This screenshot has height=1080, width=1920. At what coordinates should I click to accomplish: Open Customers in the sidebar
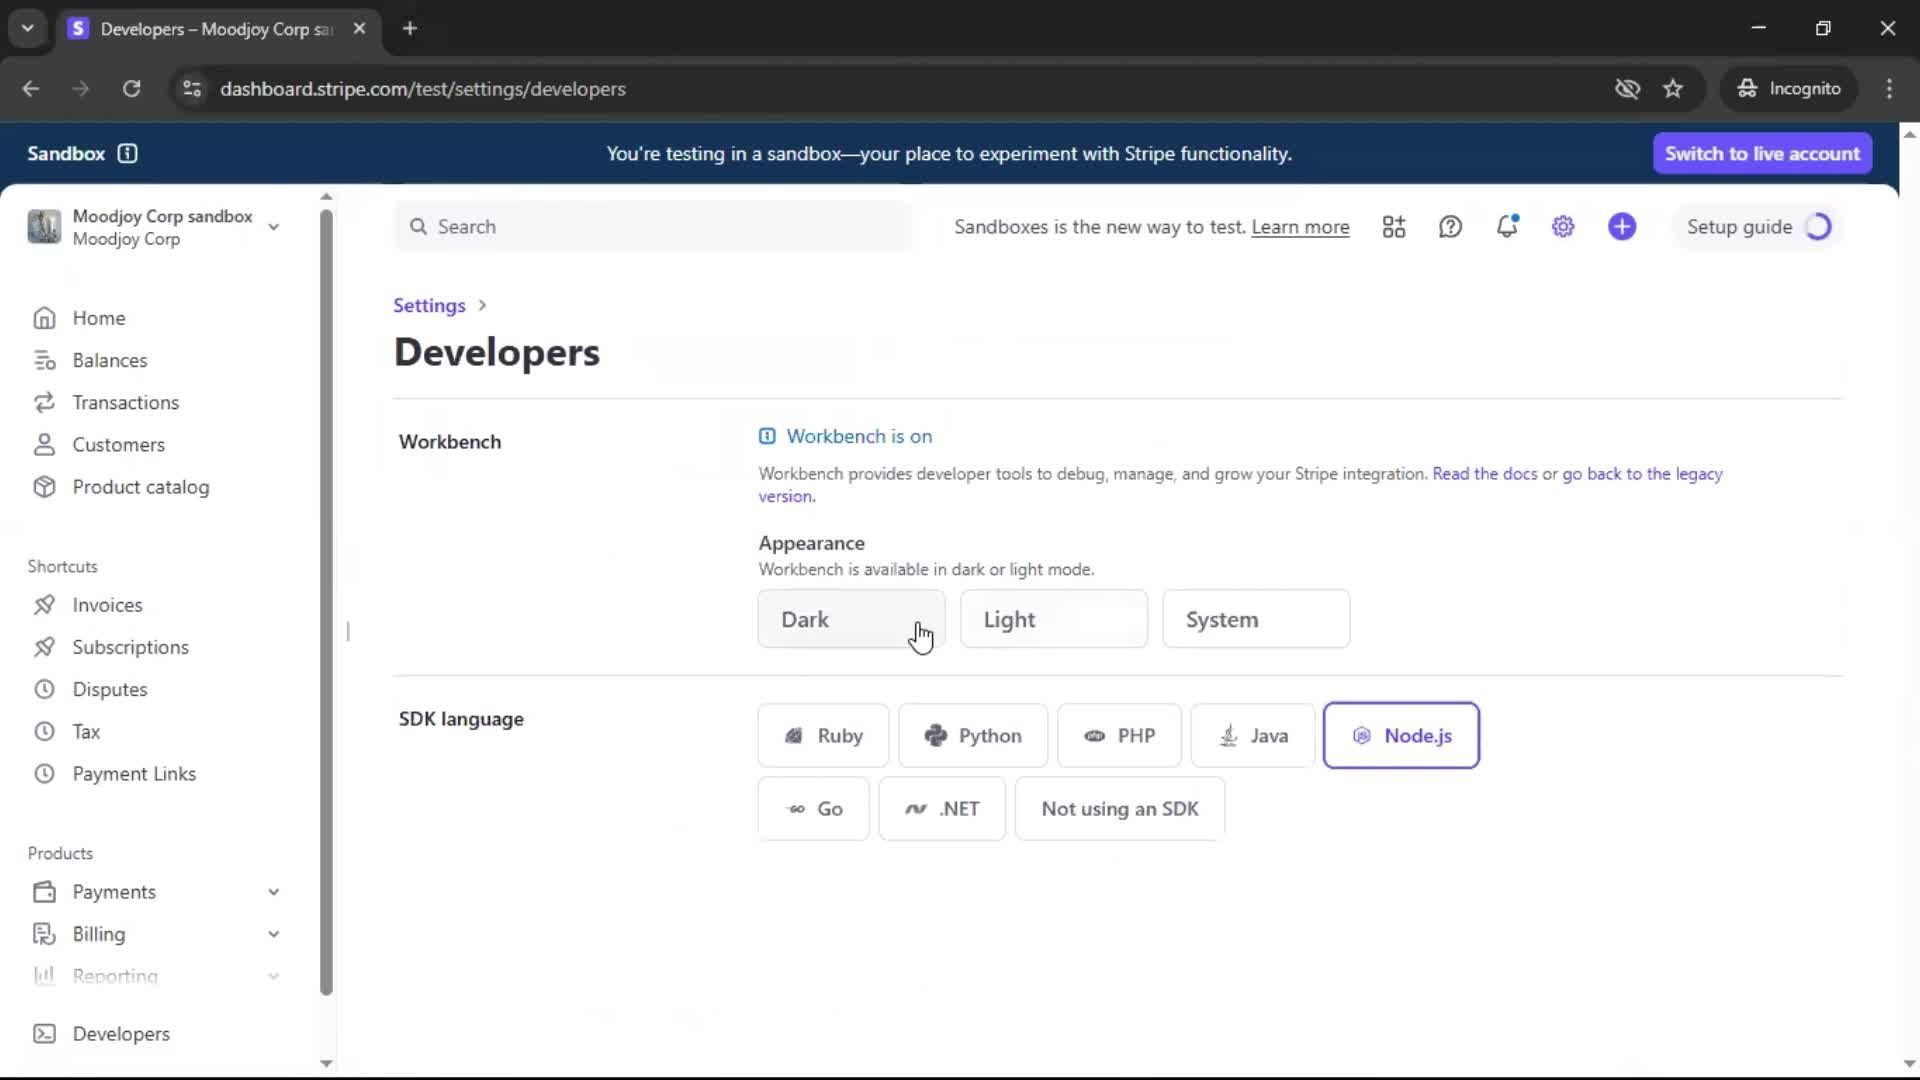(118, 445)
